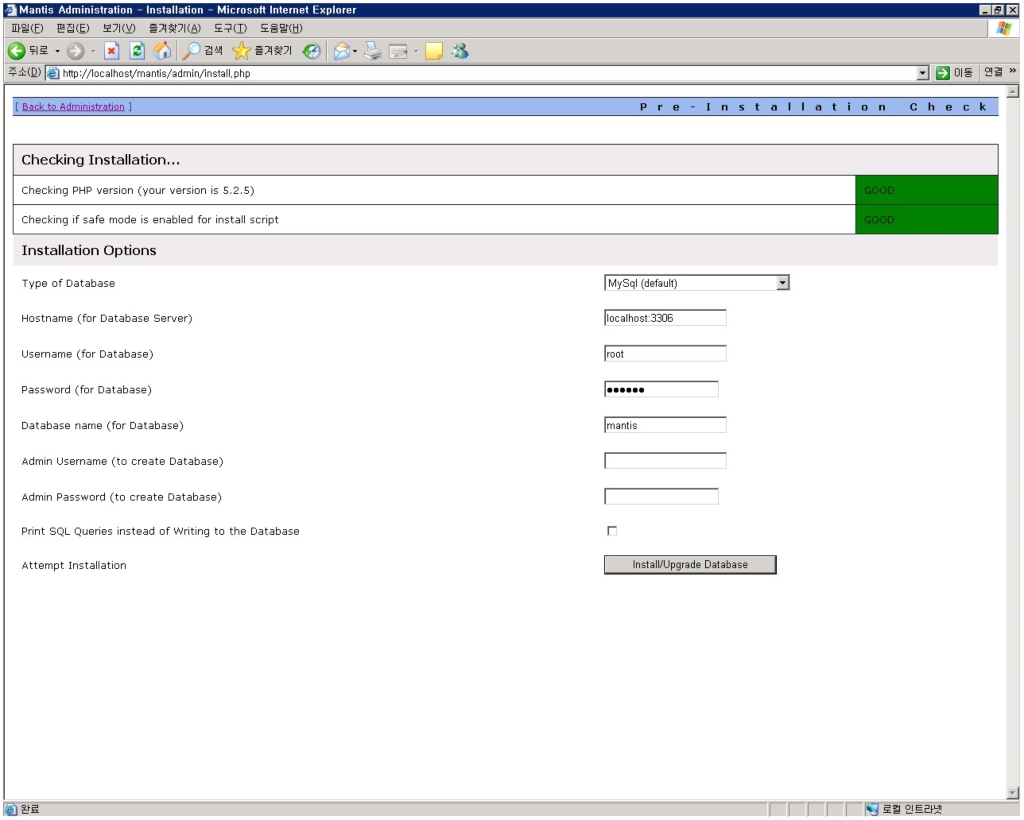1024x820 pixels.
Task: Click the Install/Upgrade Database button
Action: pos(690,565)
